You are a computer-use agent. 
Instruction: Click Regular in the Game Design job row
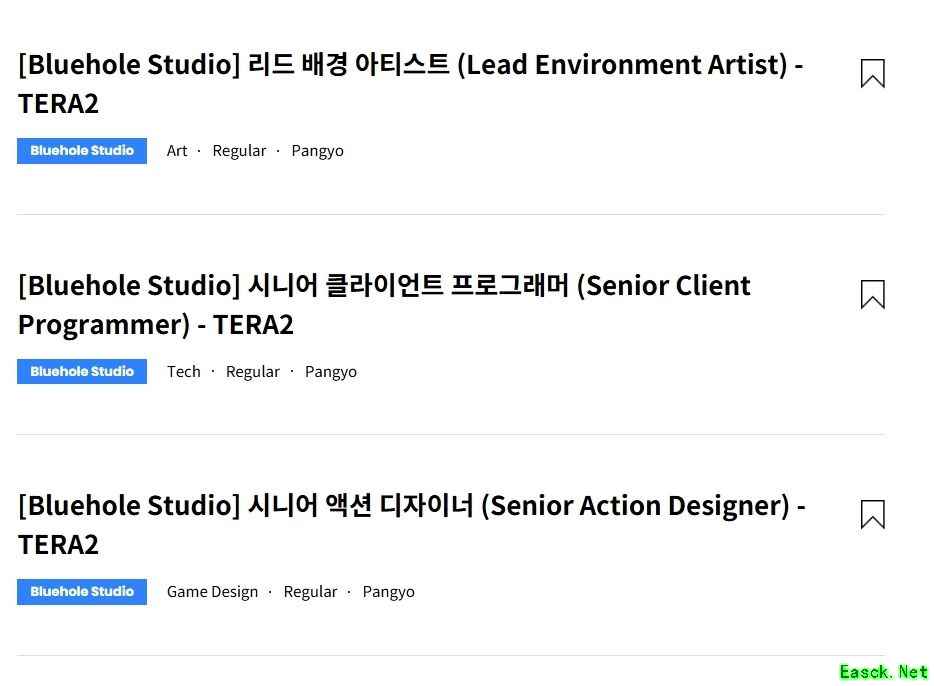[x=310, y=591]
